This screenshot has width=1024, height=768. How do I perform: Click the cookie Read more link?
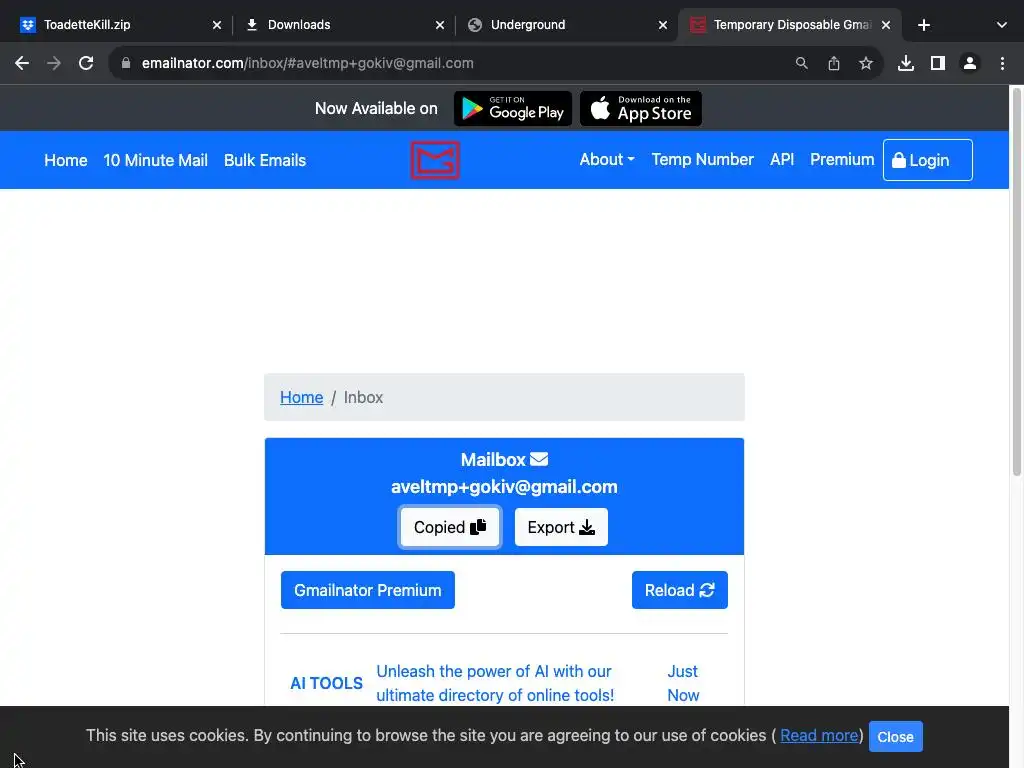(x=819, y=735)
